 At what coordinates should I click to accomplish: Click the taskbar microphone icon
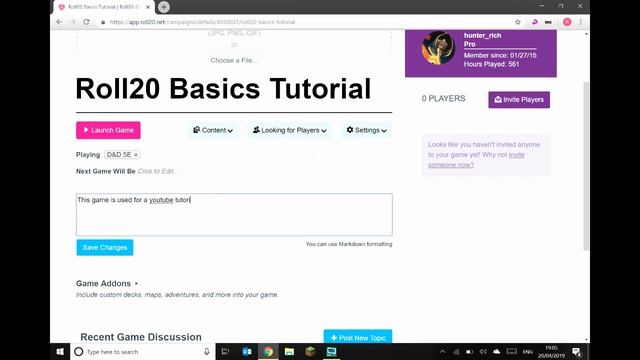point(207,351)
